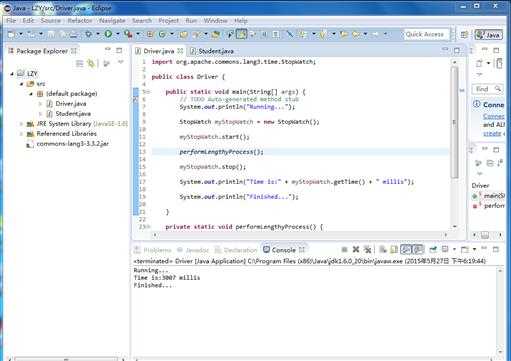
Task: Open the Help menu
Action: pos(241,21)
